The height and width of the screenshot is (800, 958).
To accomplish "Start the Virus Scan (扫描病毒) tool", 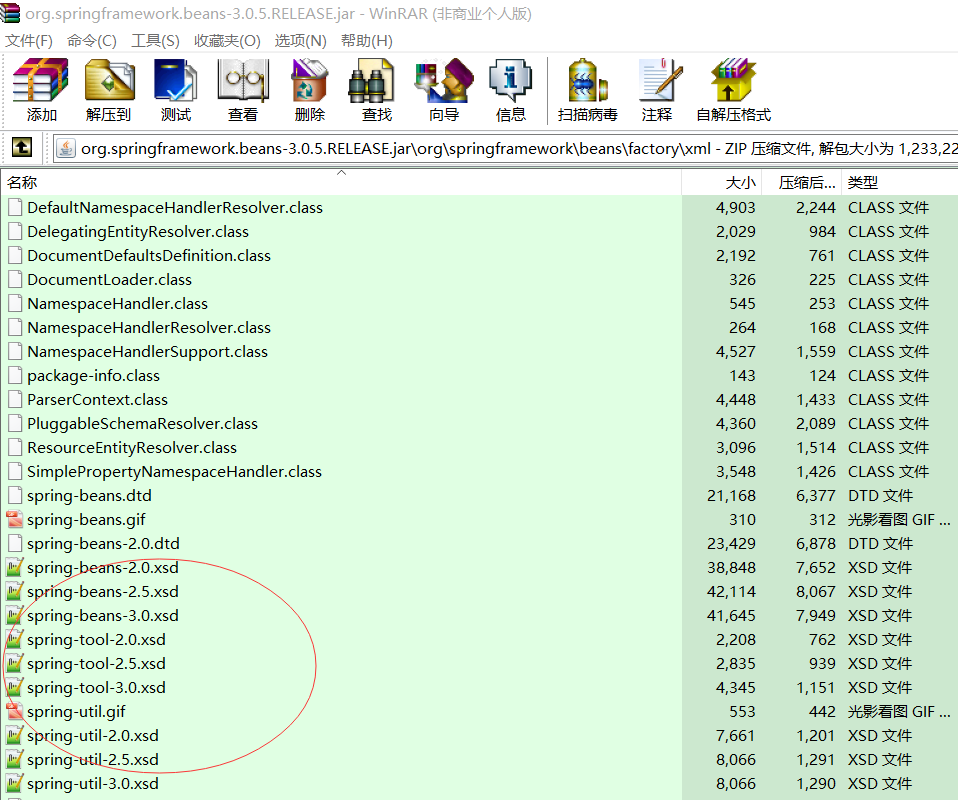I will (x=587, y=81).
